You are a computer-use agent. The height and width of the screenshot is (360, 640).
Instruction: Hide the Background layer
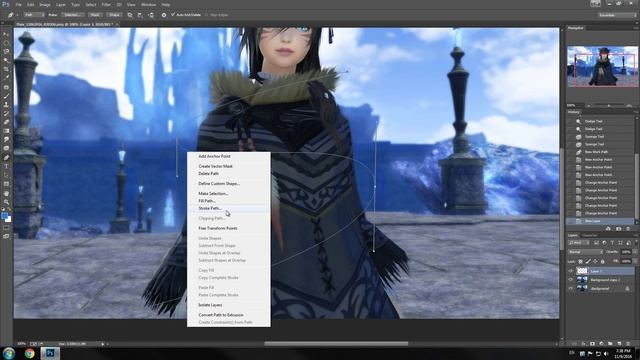pyautogui.click(x=571, y=288)
